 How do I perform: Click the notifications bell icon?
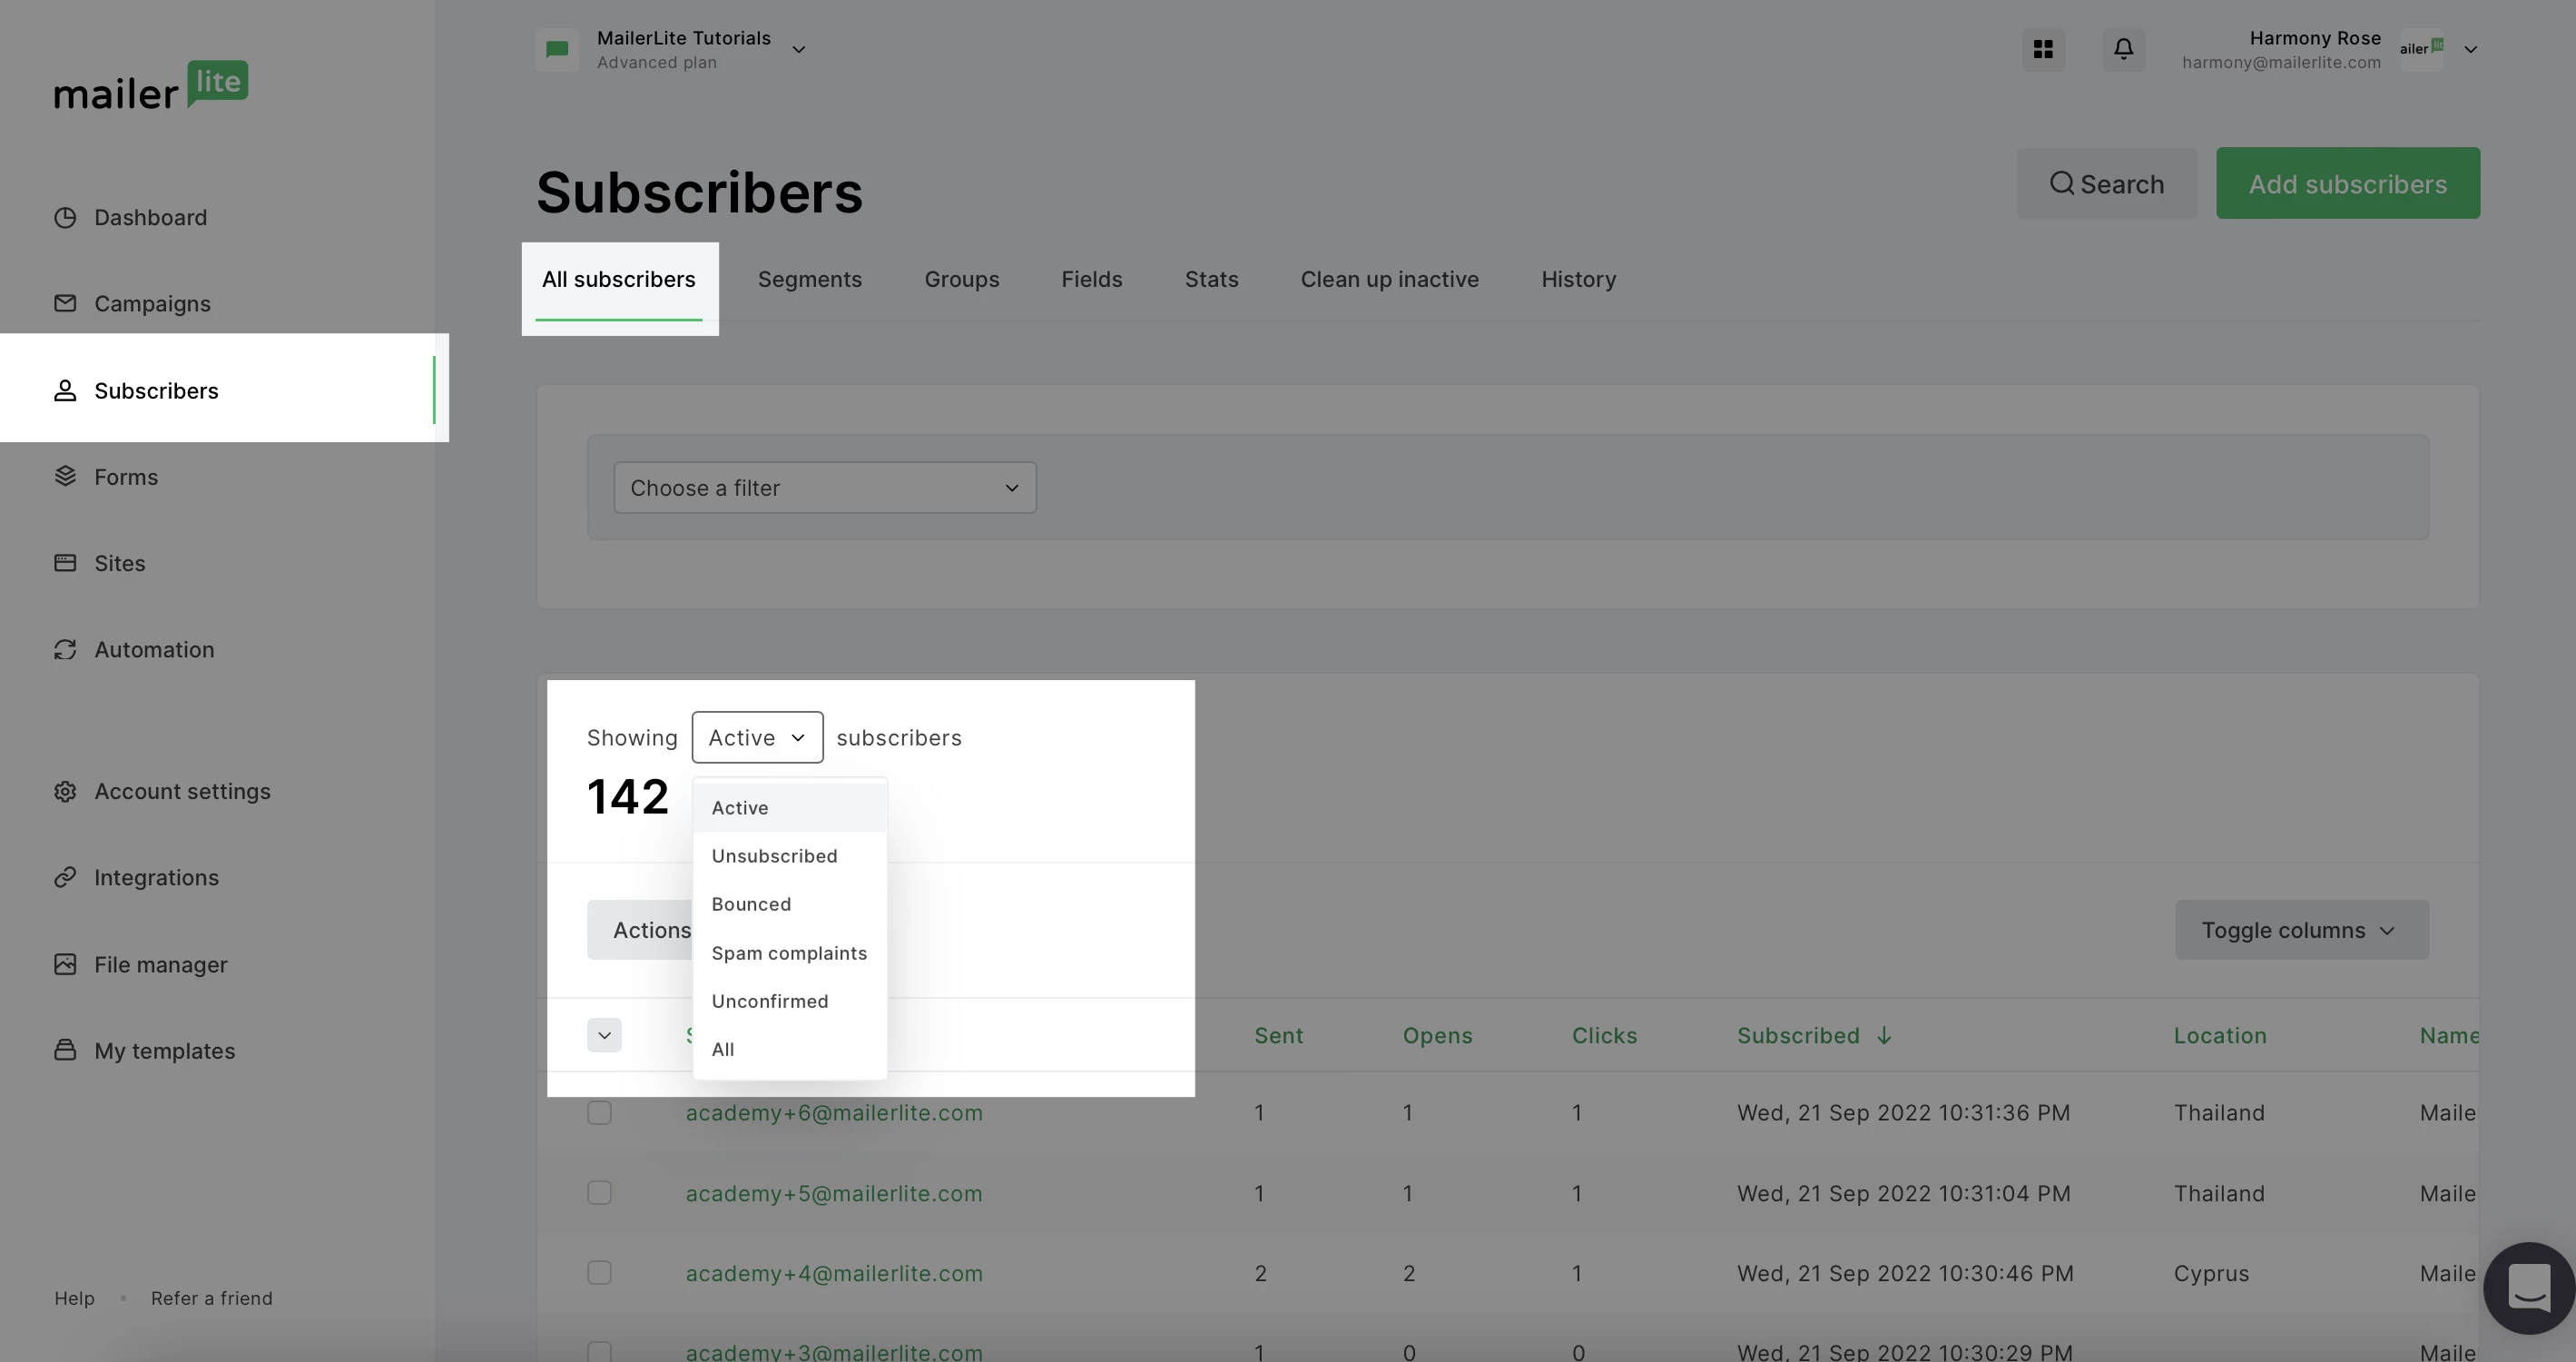coord(2123,49)
